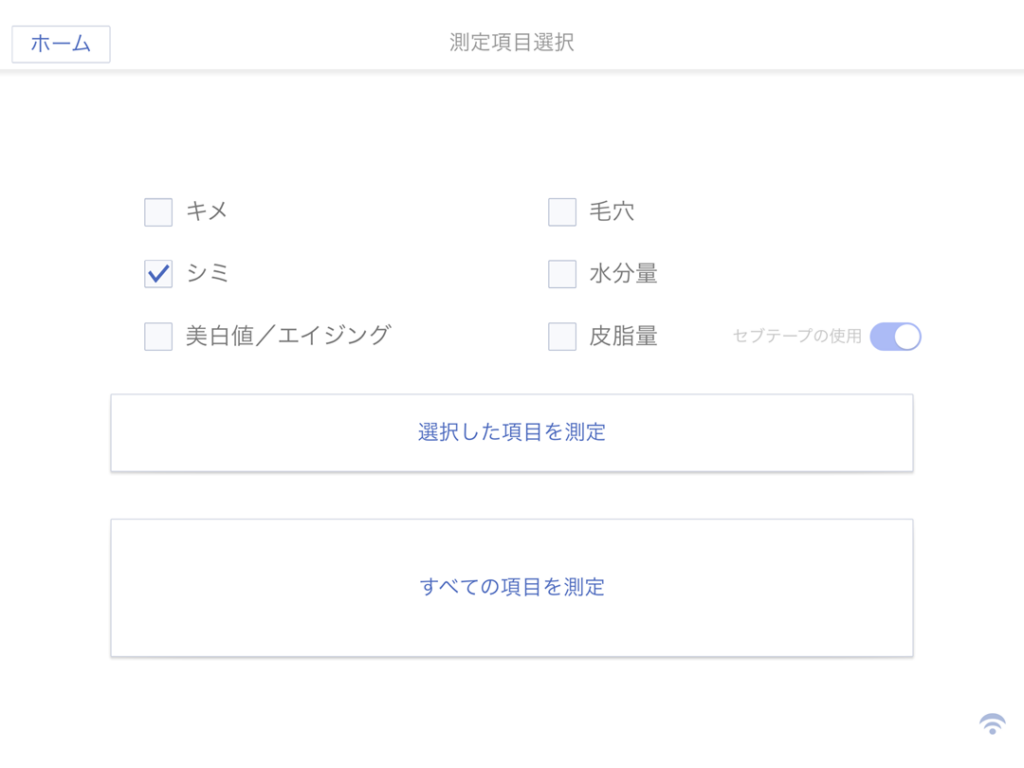Click the 水分量 label text
1024x768 pixels.
[623, 272]
